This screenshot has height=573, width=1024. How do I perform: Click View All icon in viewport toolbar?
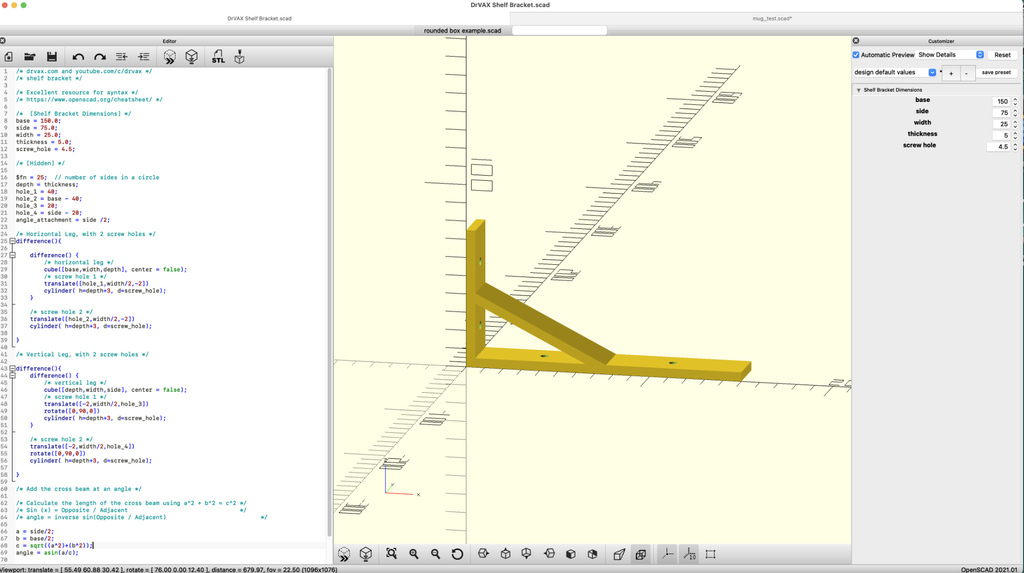click(x=391, y=554)
